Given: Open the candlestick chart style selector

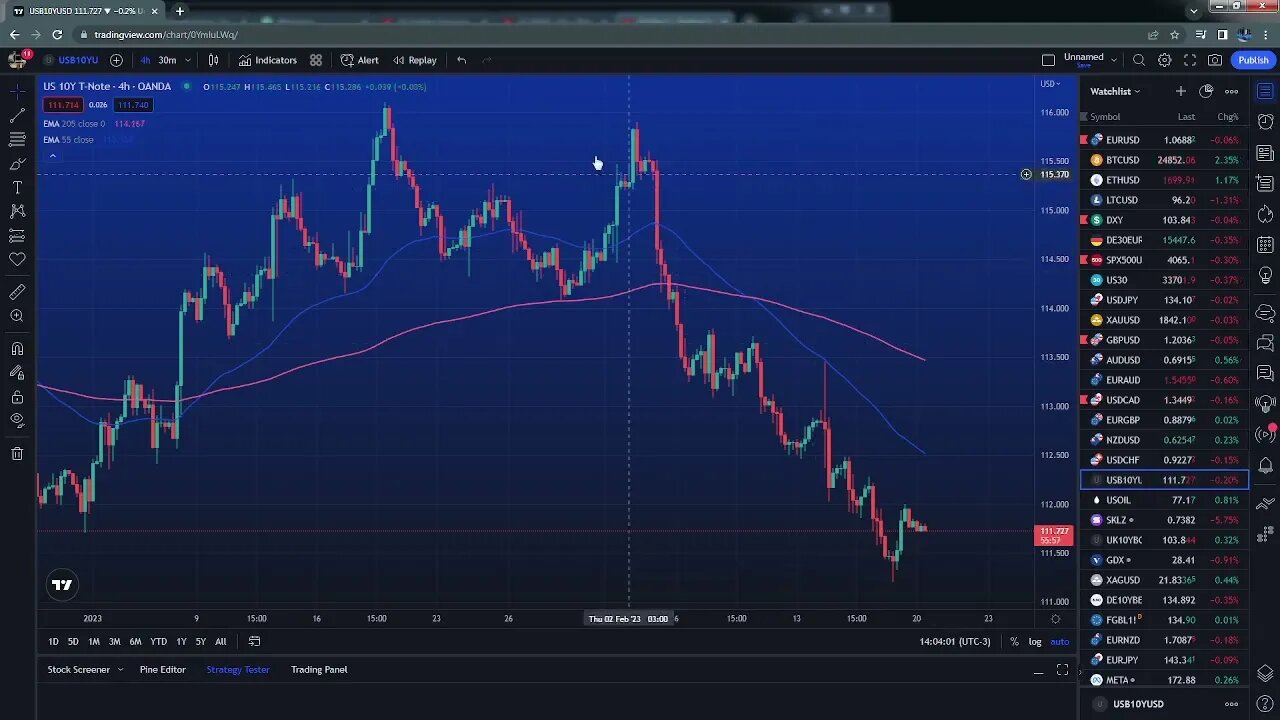Looking at the screenshot, I should coord(213,60).
